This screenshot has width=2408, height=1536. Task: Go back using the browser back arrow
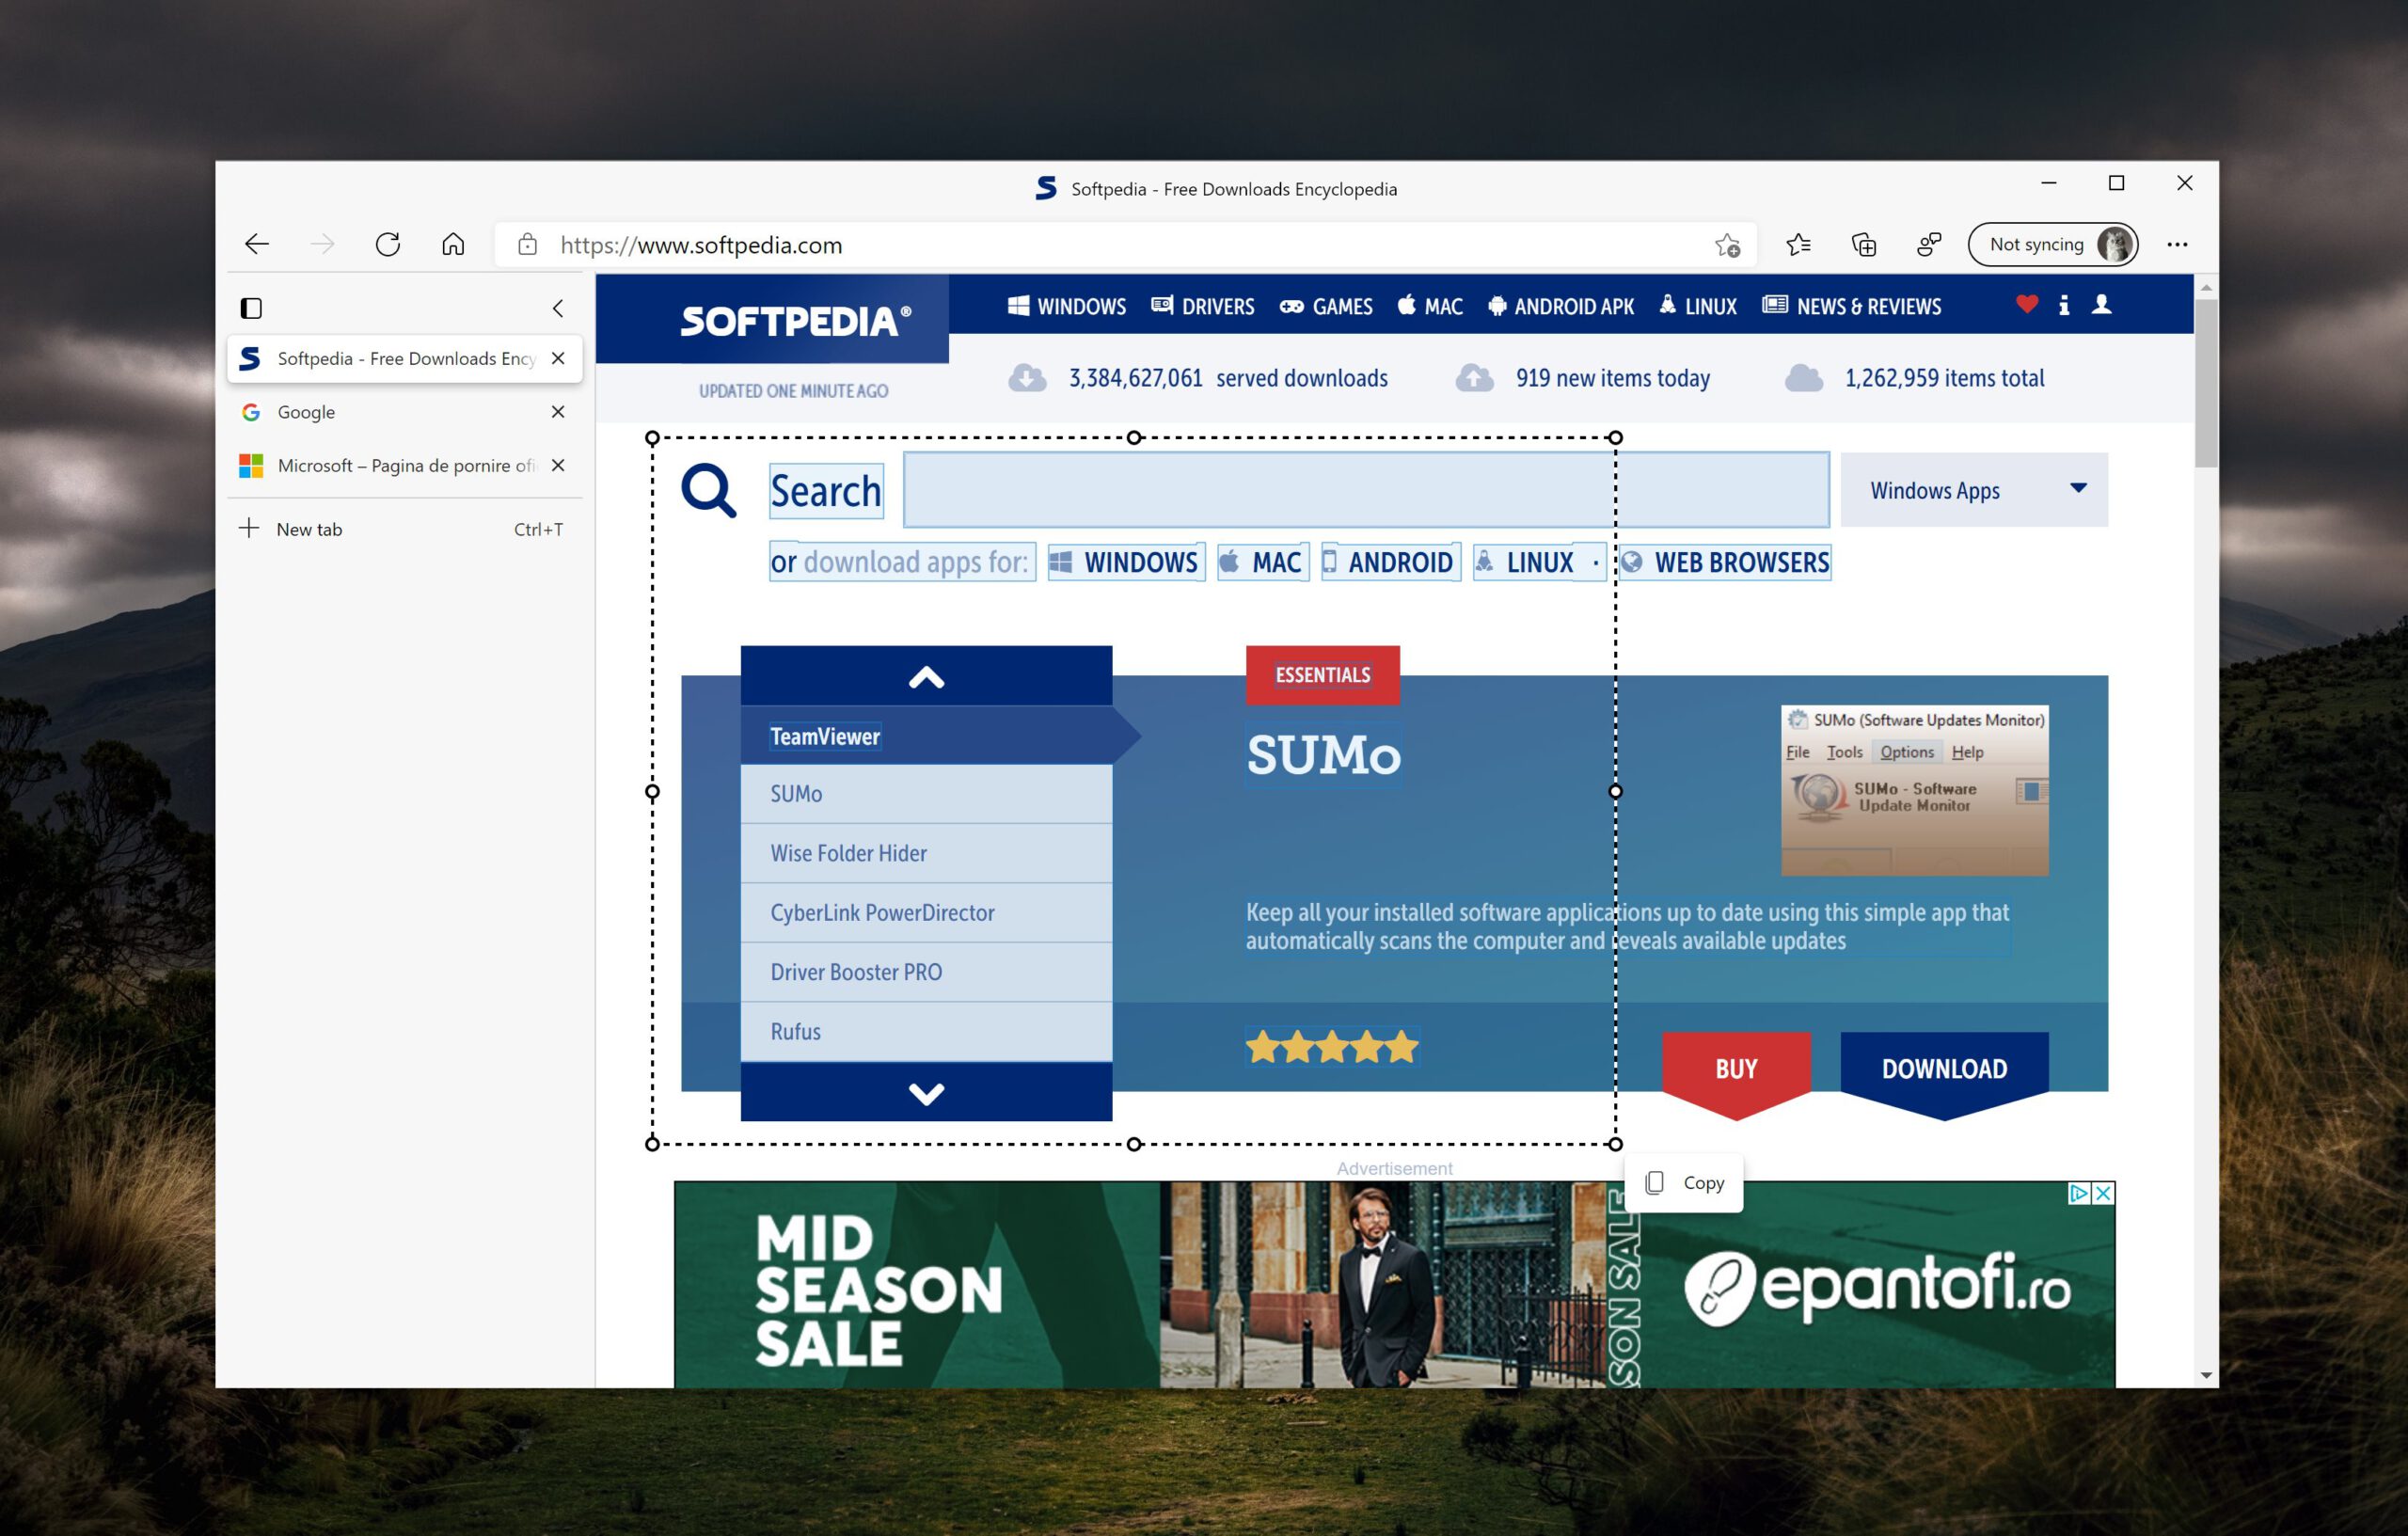(257, 244)
